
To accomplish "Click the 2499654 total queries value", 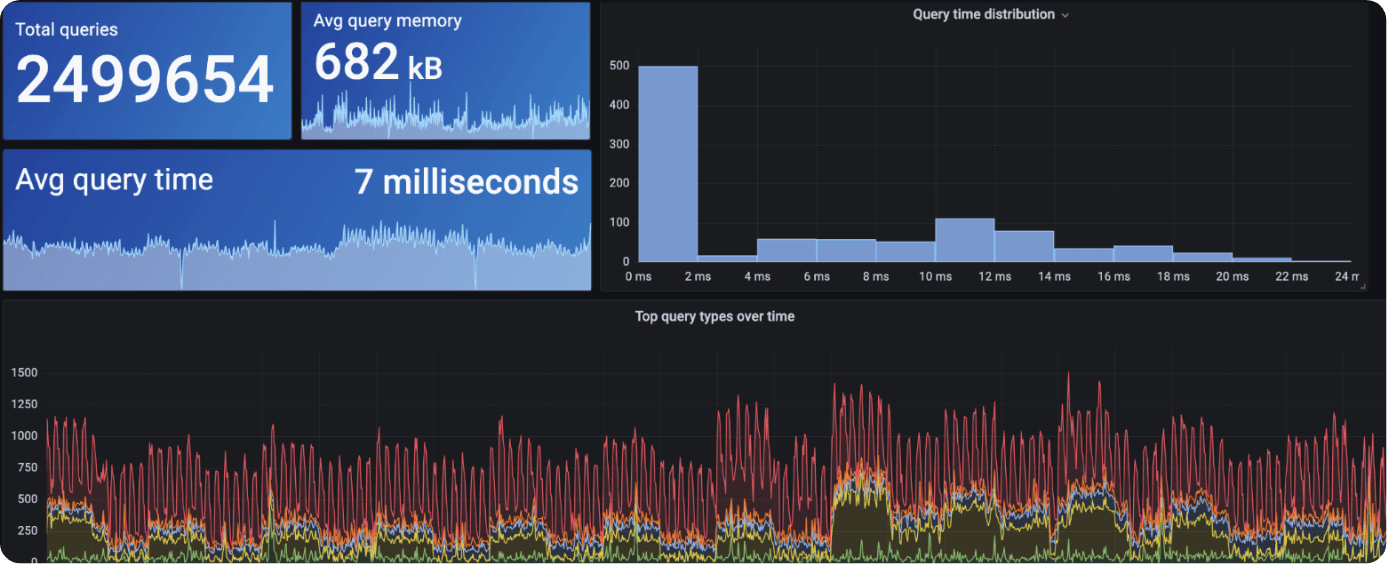I will pos(145,81).
